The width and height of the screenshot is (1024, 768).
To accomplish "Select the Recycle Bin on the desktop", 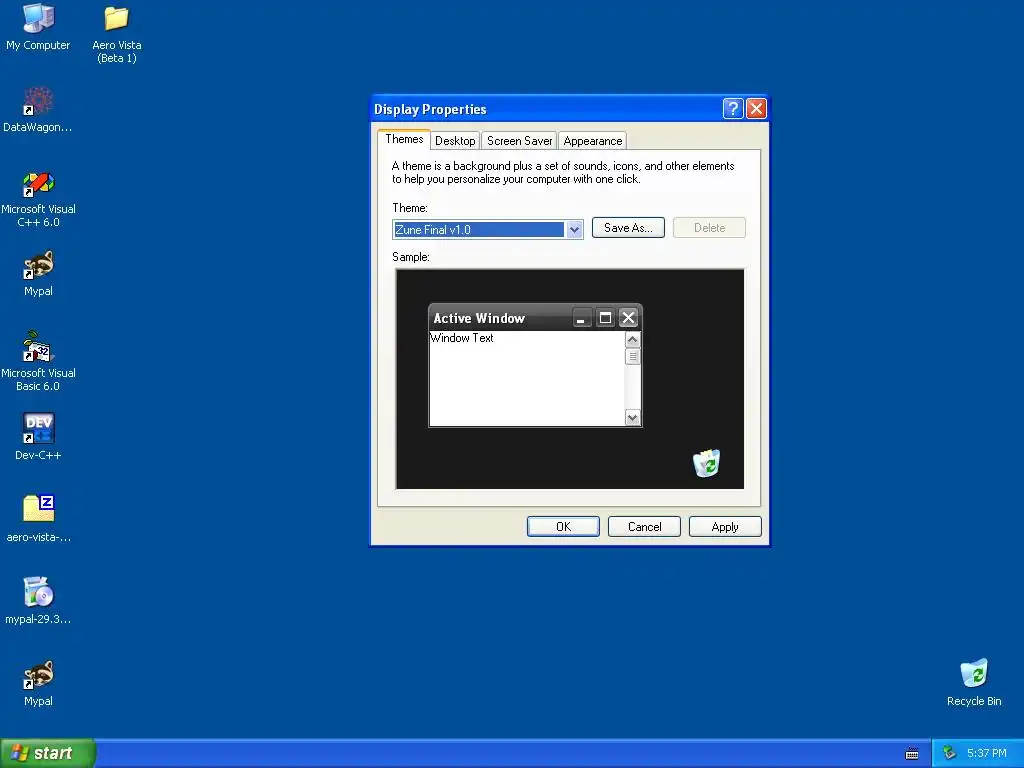I will pos(974,682).
